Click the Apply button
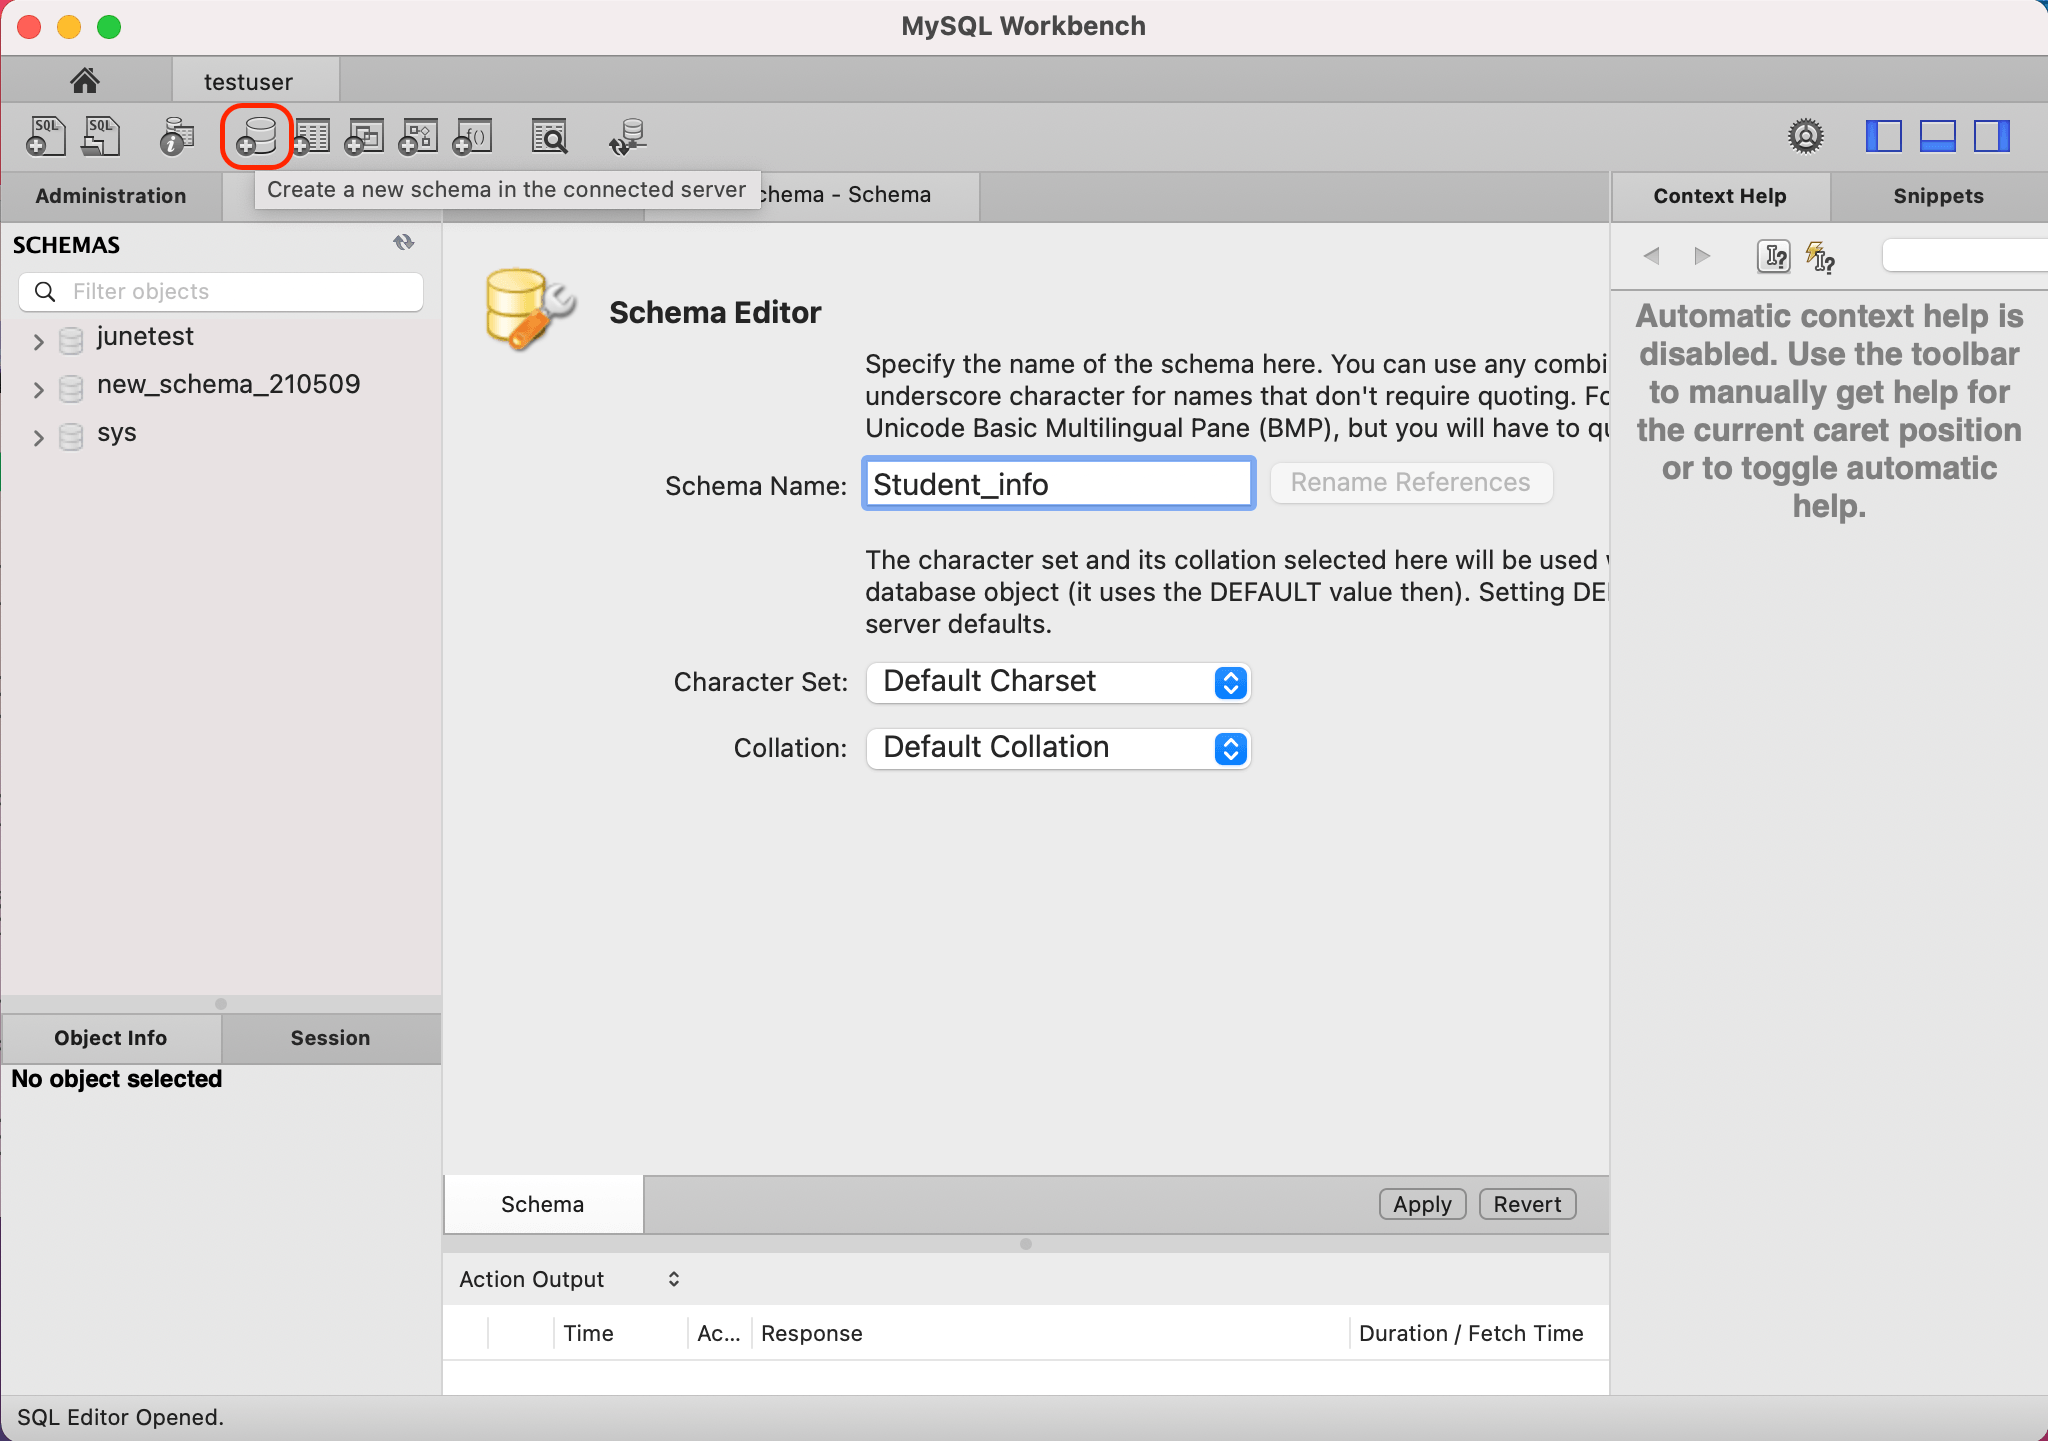 [1421, 1204]
